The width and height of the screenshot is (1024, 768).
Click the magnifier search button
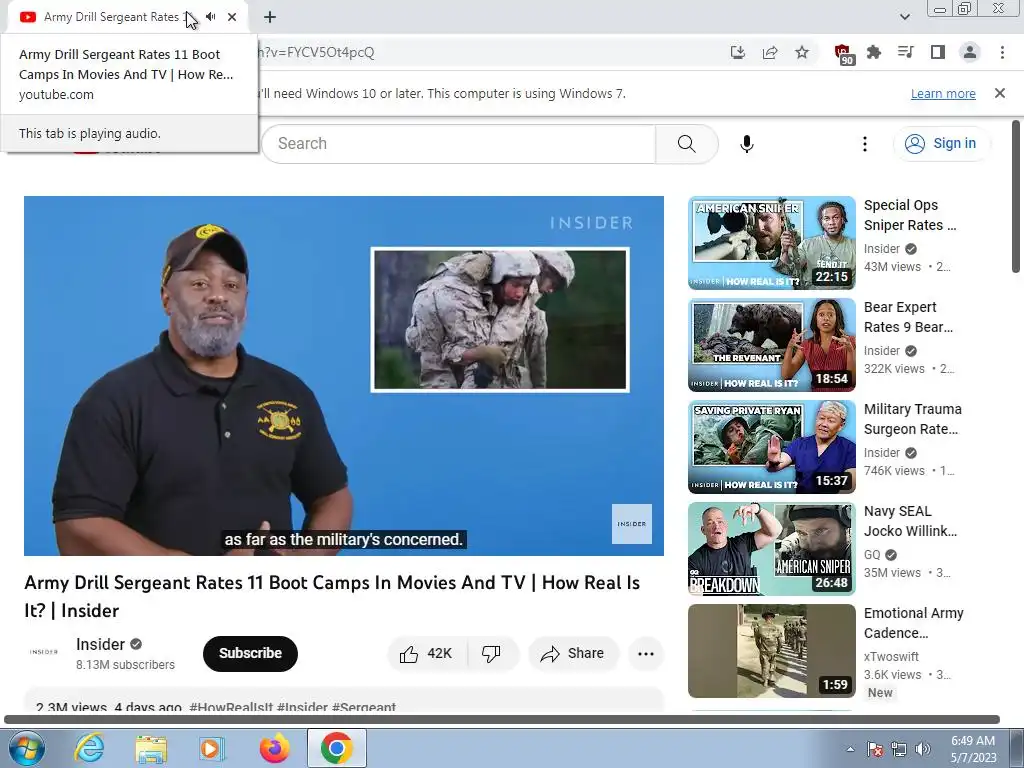[x=686, y=144]
